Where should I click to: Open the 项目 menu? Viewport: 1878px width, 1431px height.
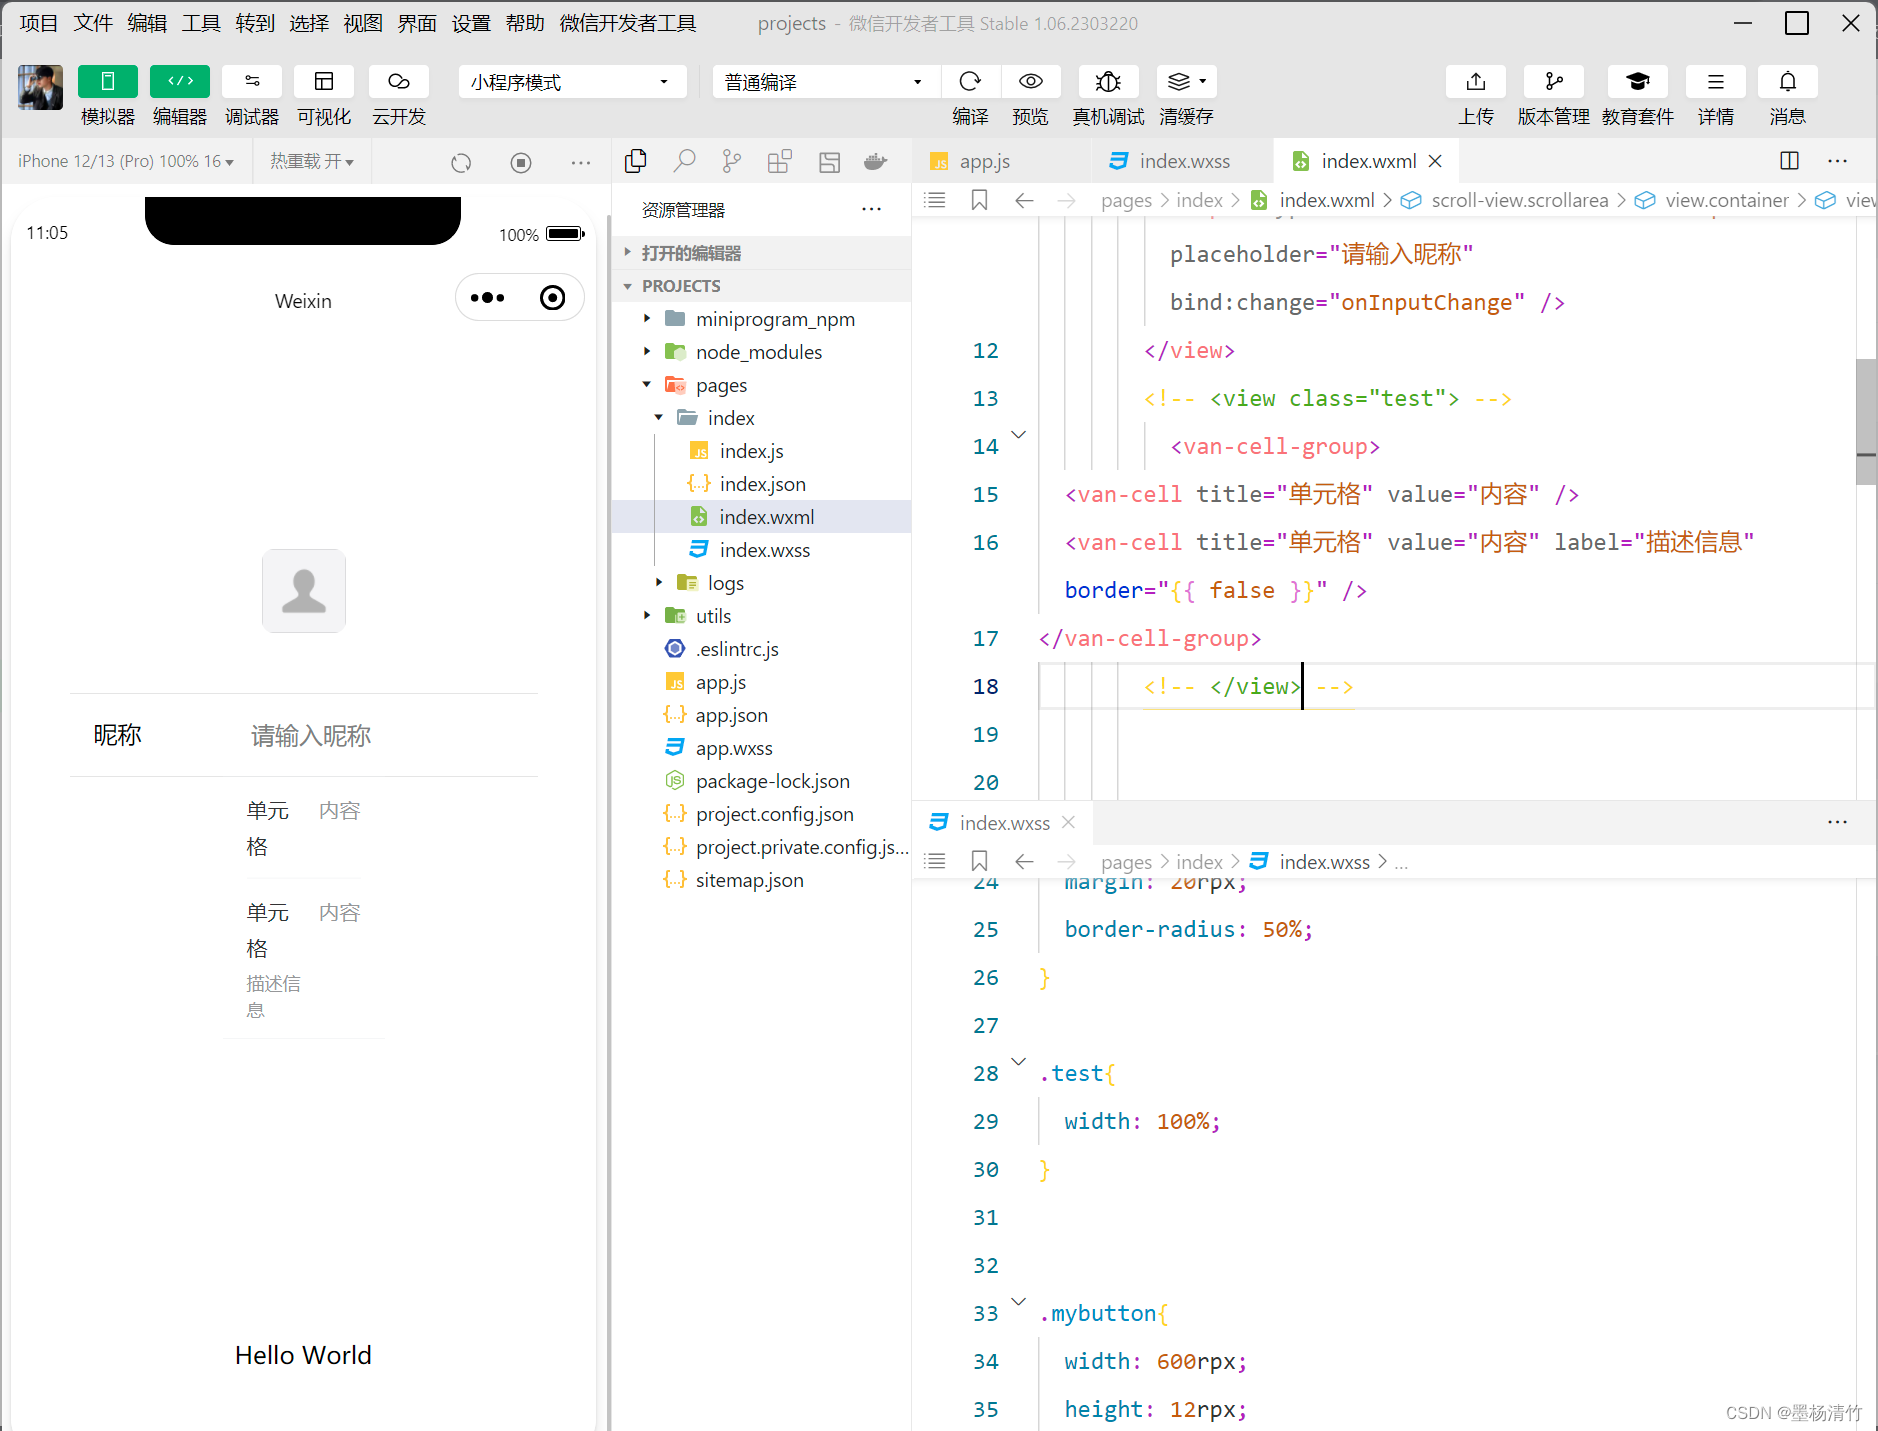39,23
